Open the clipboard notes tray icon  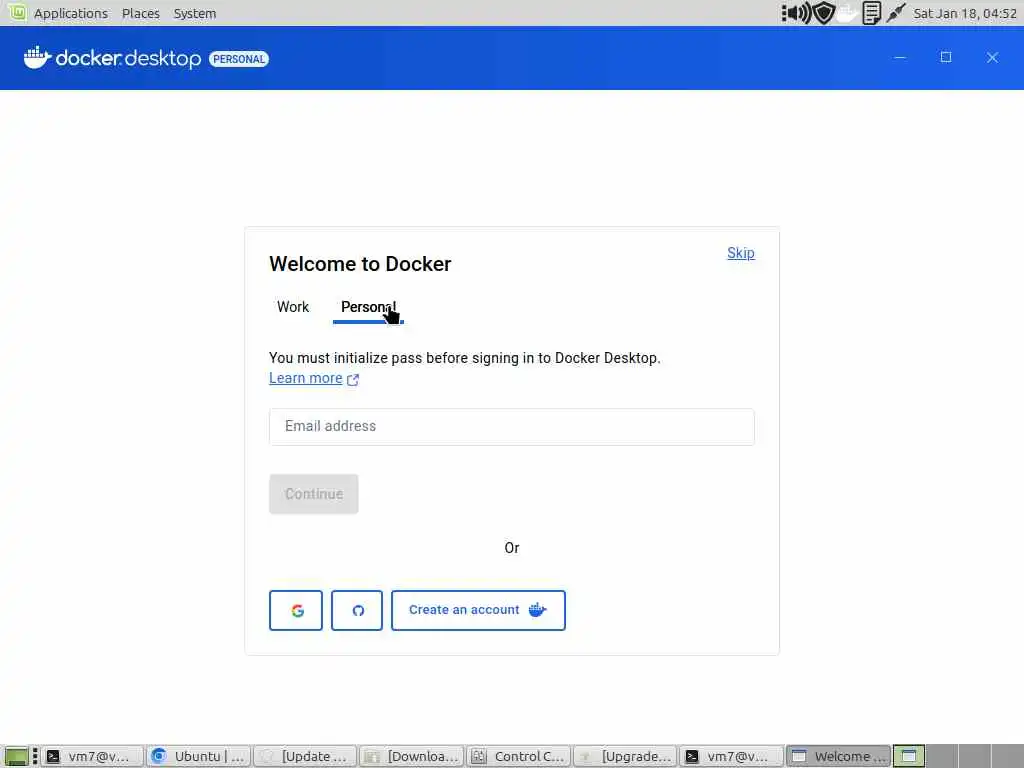point(871,13)
